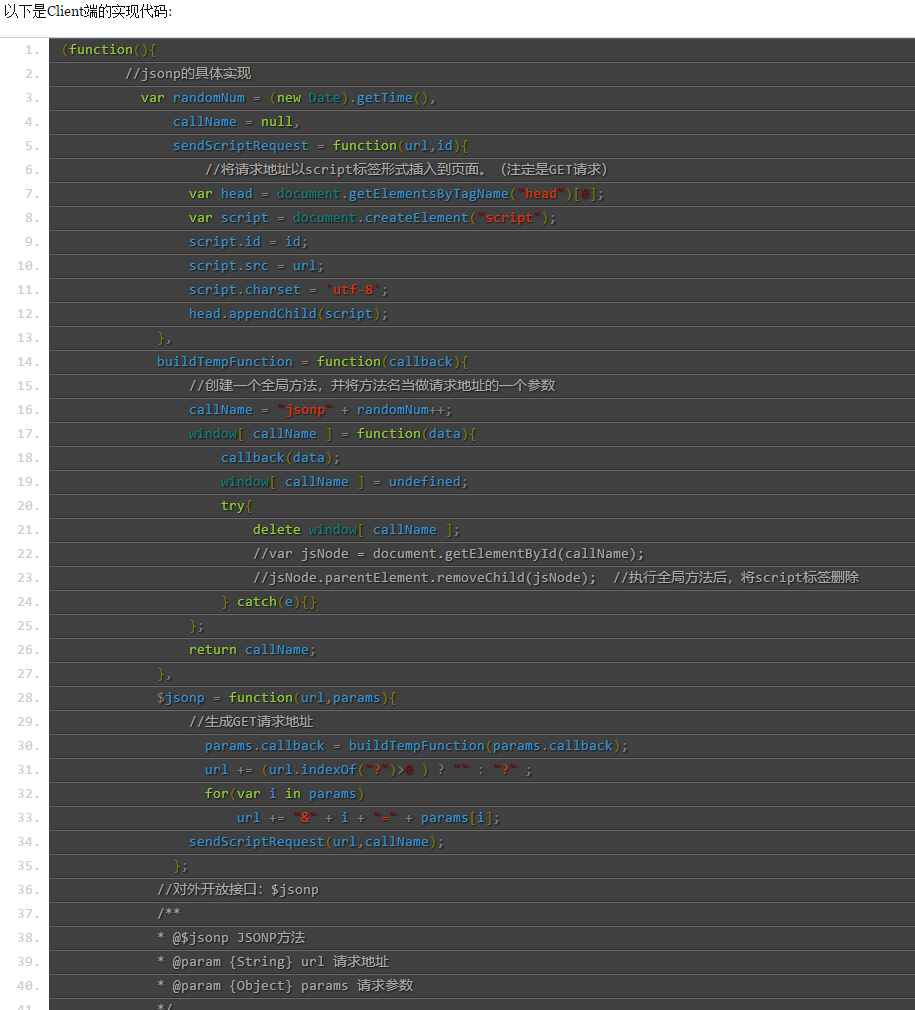Viewport: 915px width, 1010px height.
Task: Click 'buildTempFunction' call on line 30
Action: (416, 746)
